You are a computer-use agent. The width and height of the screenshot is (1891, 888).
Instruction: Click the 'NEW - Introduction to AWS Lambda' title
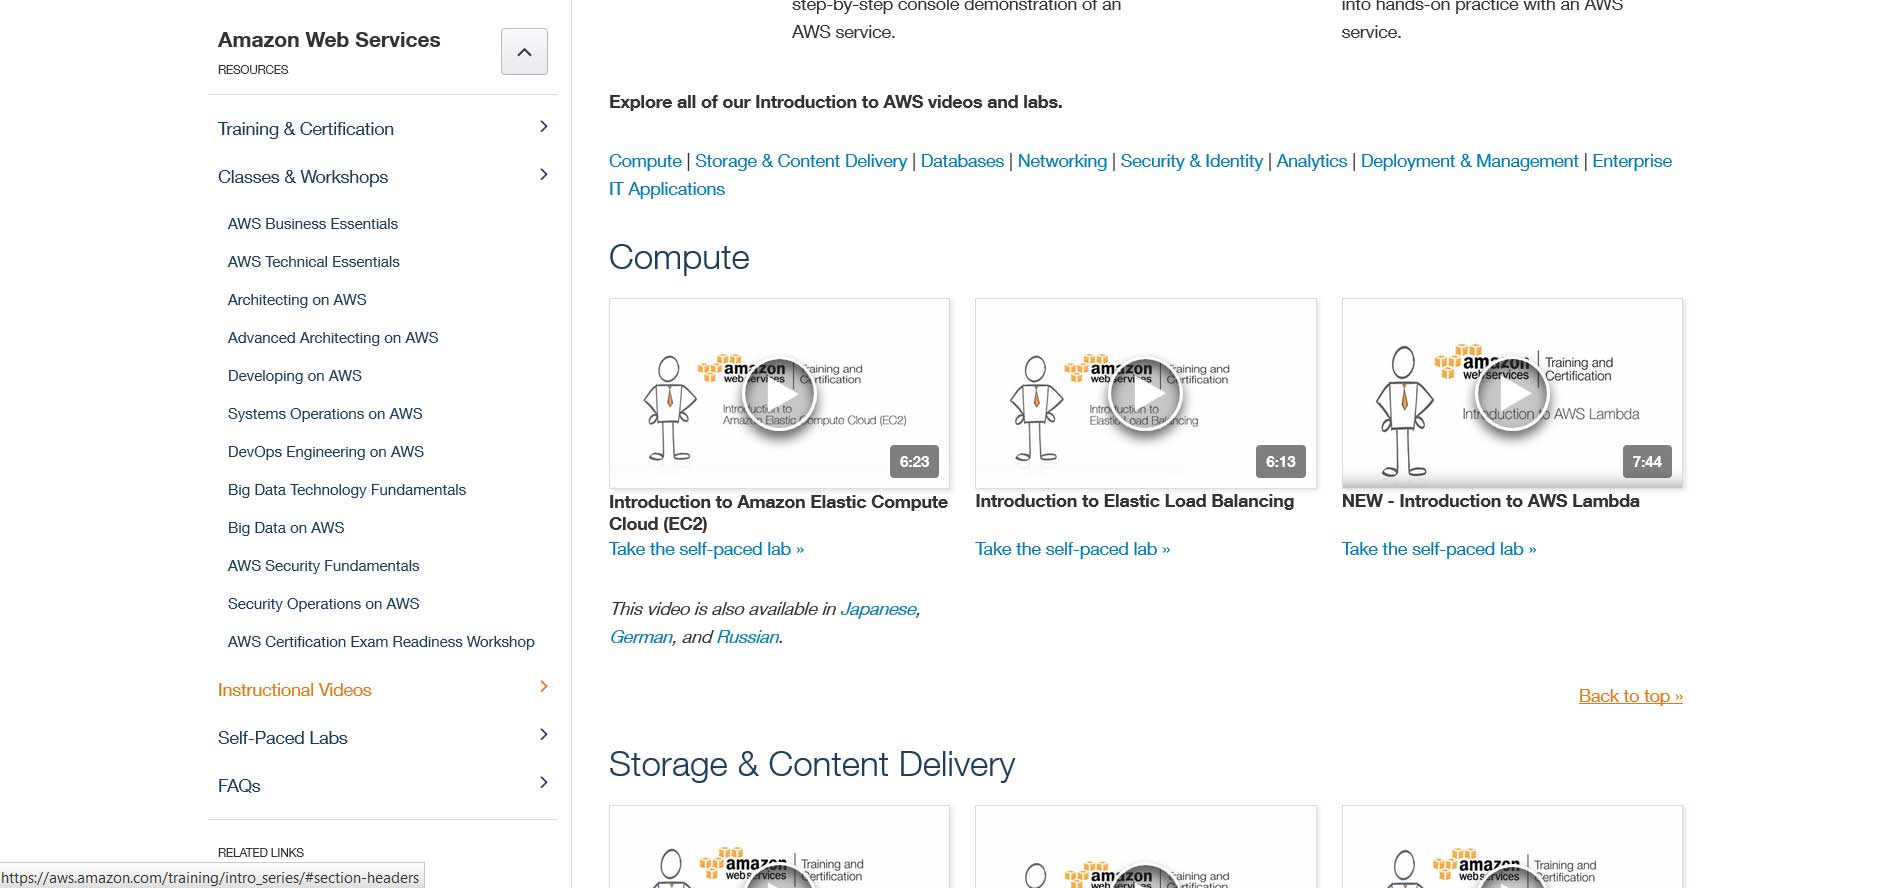pyautogui.click(x=1490, y=501)
